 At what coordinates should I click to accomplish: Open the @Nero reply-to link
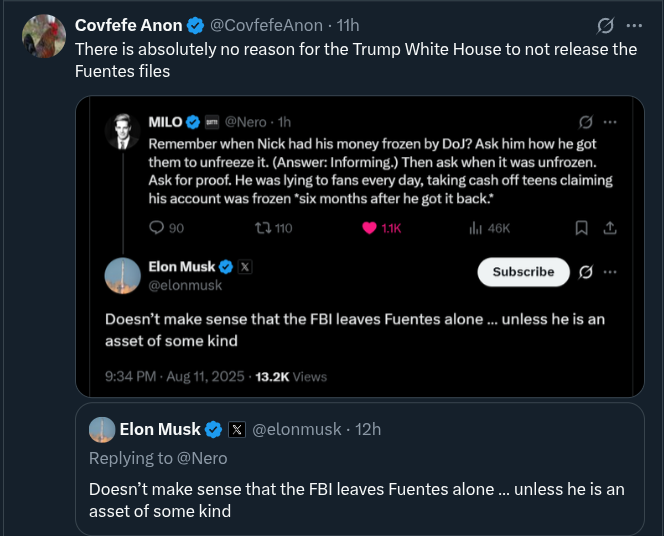[203, 458]
